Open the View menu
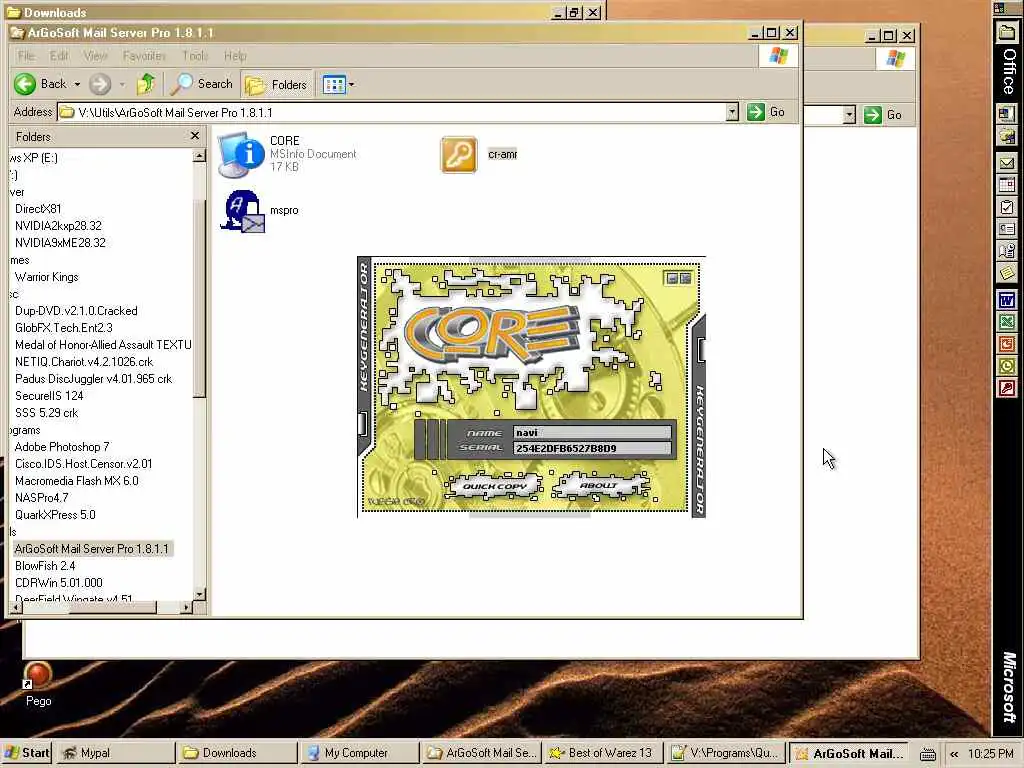This screenshot has height=768, width=1024. [95, 56]
